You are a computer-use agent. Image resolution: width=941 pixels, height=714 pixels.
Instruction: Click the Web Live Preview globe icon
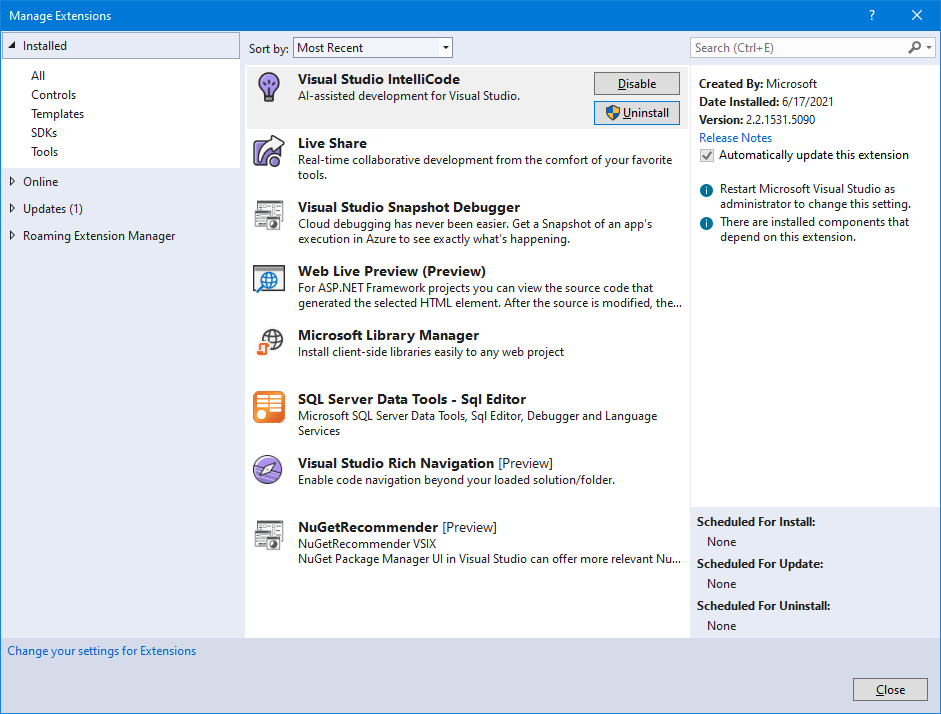tap(268, 279)
